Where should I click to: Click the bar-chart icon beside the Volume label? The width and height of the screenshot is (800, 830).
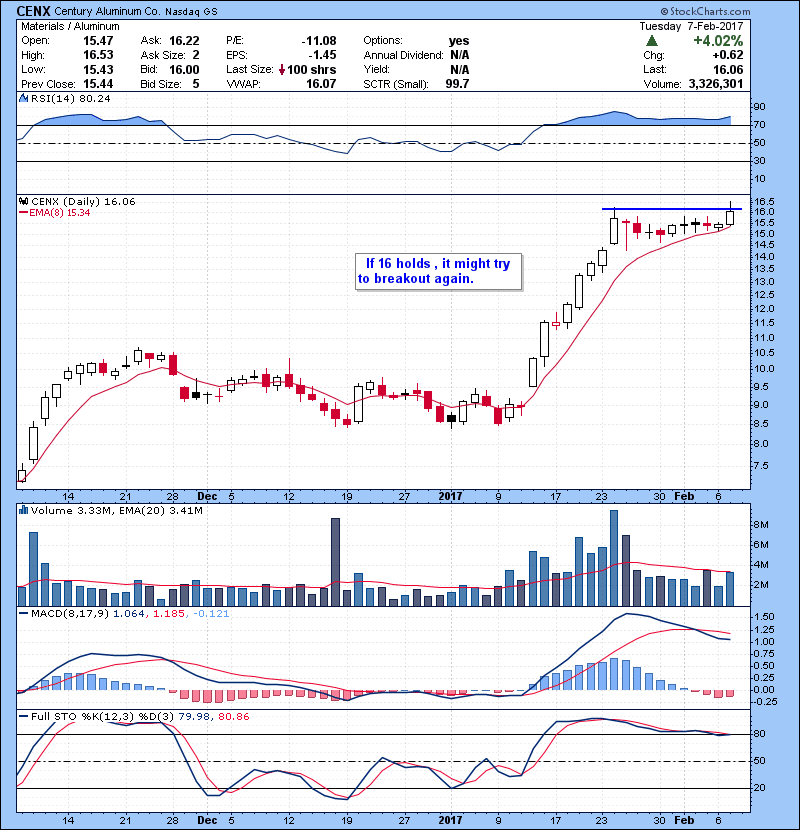click(23, 510)
